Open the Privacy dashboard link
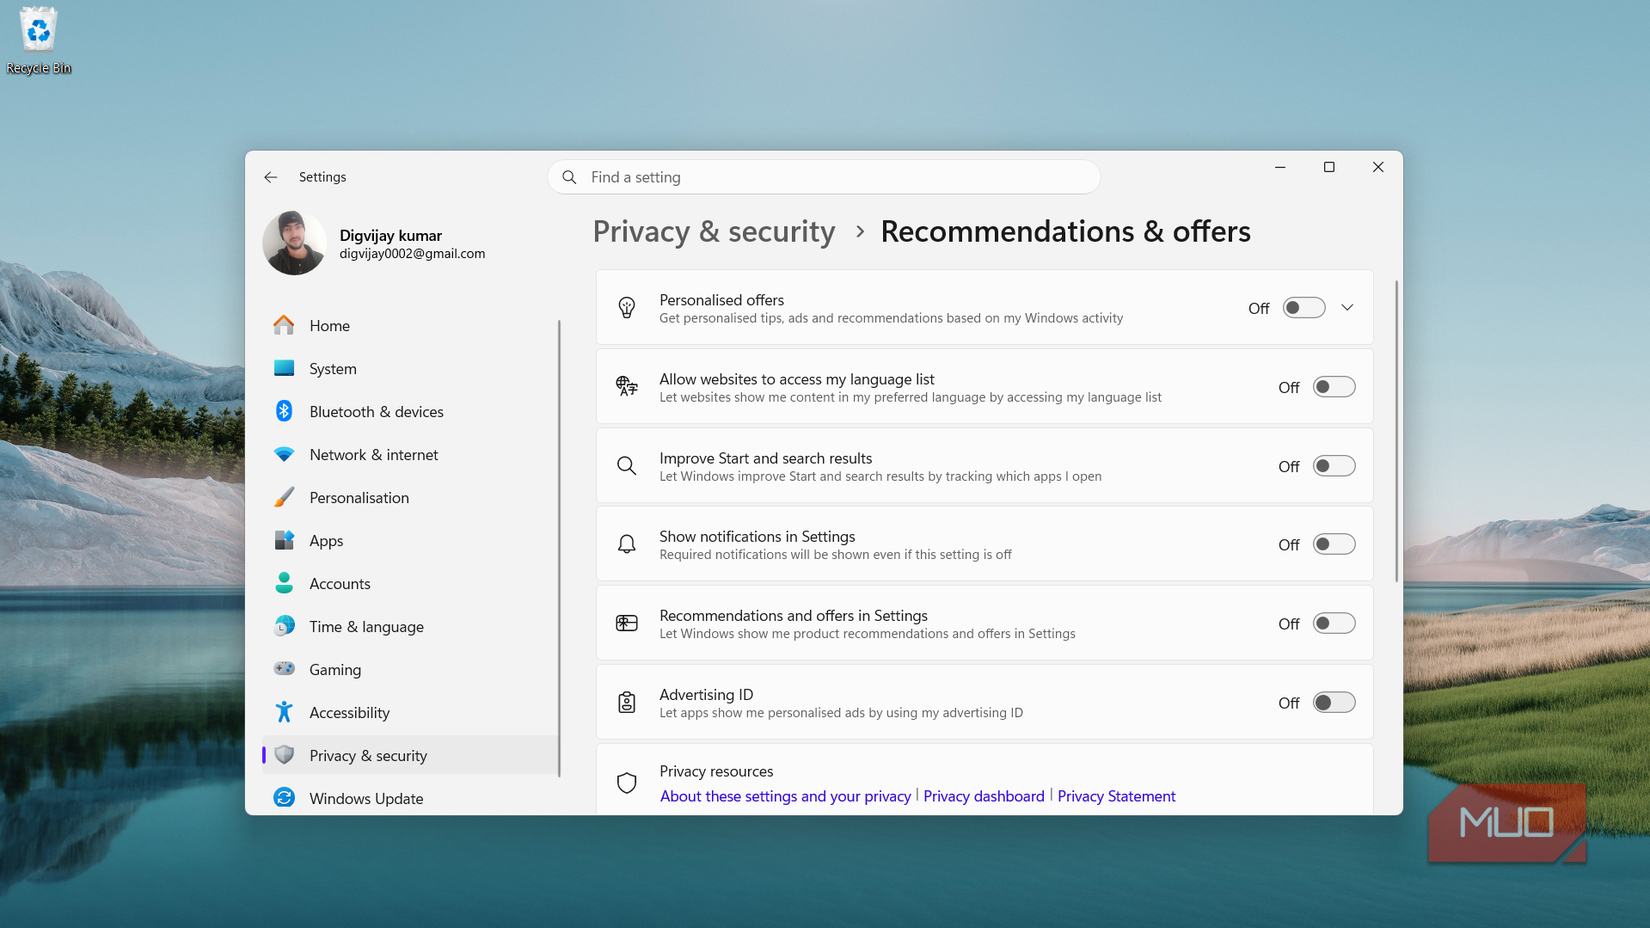The image size is (1650, 928). click(x=984, y=796)
